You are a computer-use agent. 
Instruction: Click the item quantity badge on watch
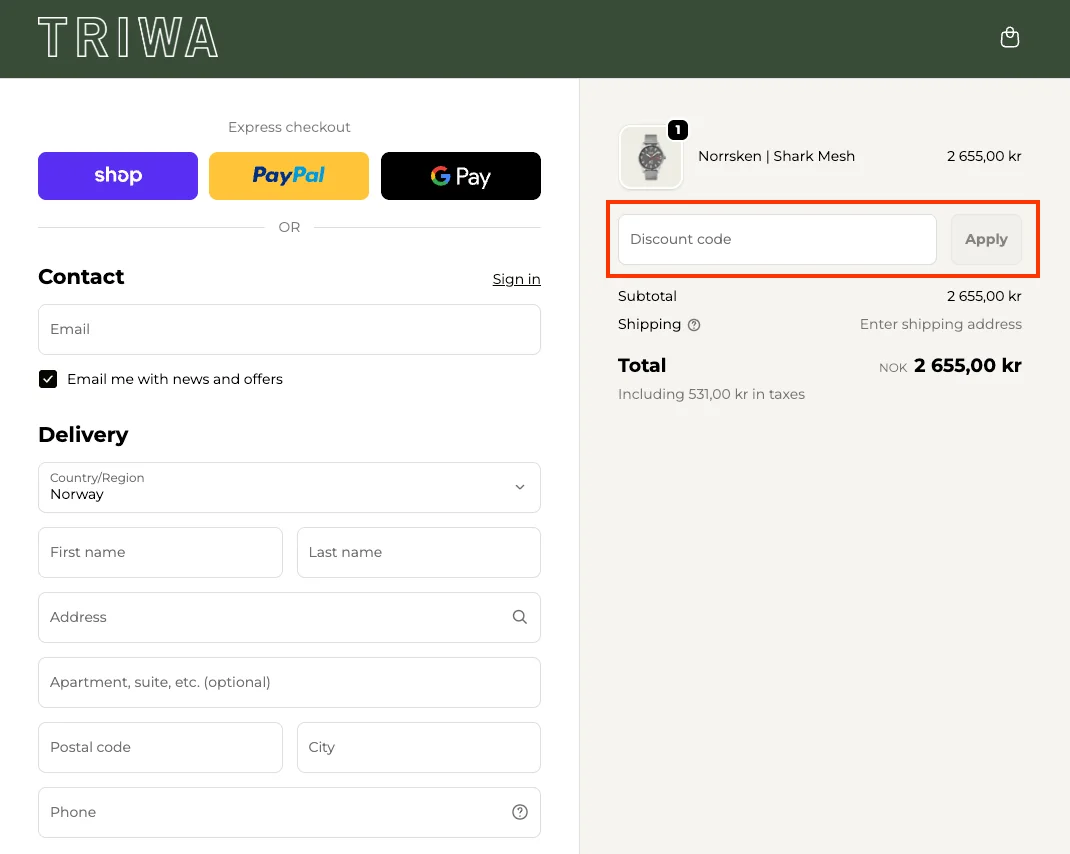point(678,129)
